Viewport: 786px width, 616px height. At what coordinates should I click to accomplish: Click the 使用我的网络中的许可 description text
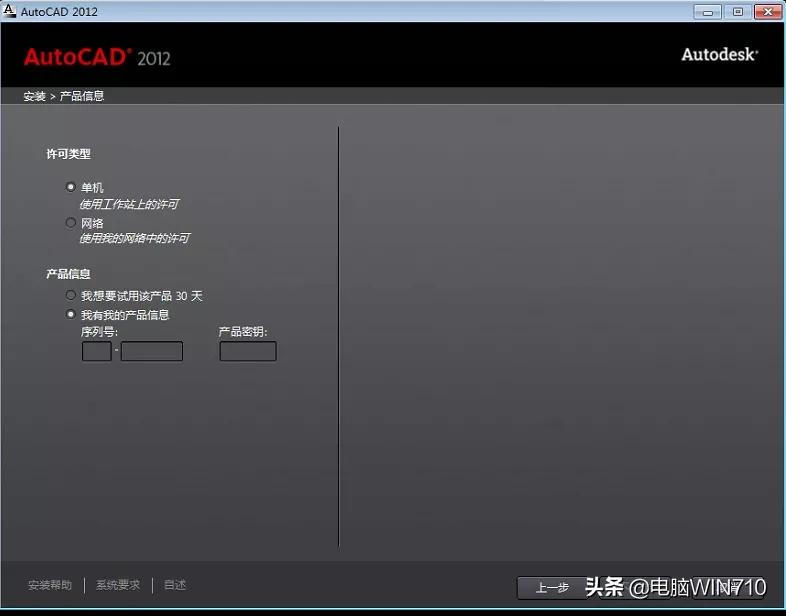point(135,238)
